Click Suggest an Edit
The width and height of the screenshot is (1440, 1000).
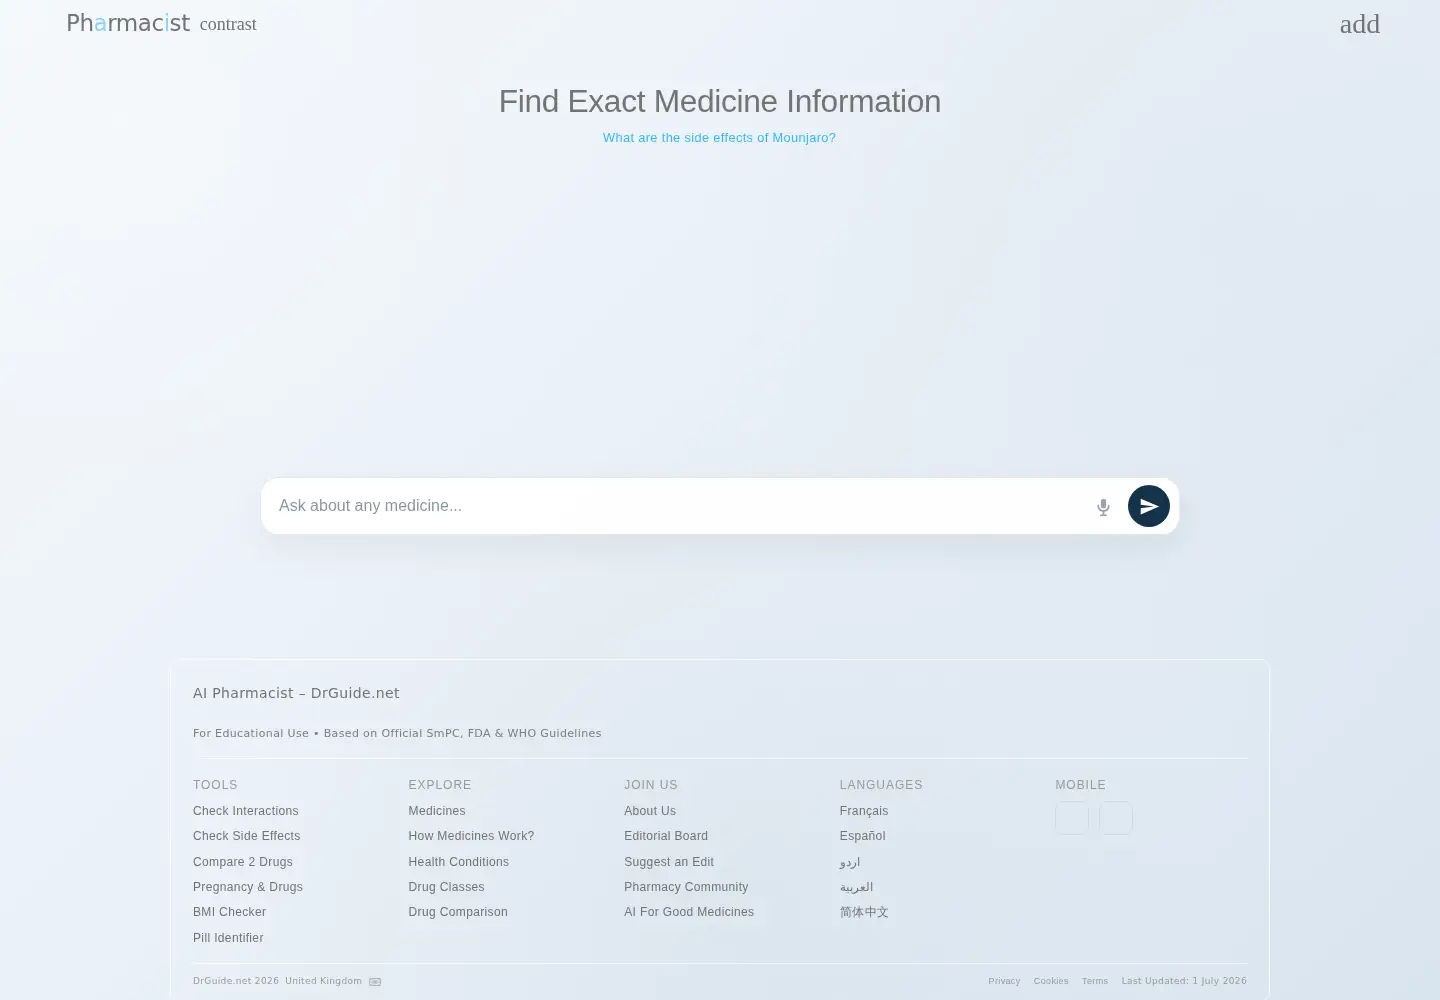coord(669,862)
